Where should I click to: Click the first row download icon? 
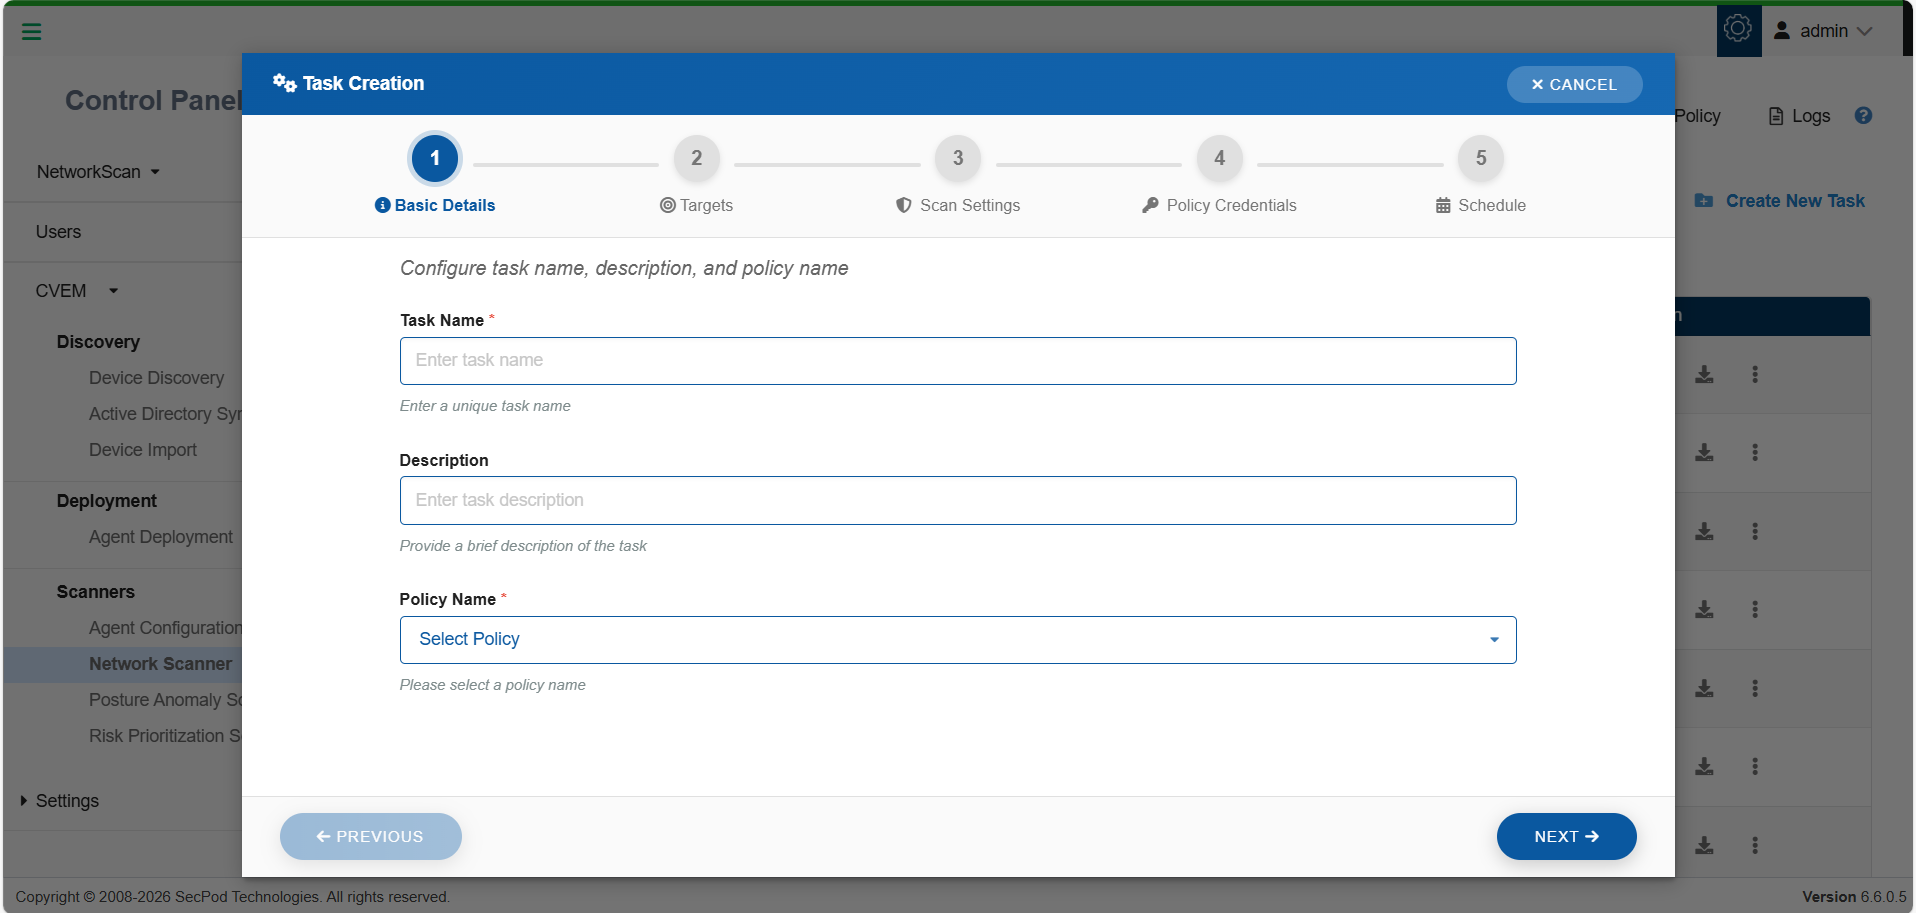click(x=1705, y=375)
